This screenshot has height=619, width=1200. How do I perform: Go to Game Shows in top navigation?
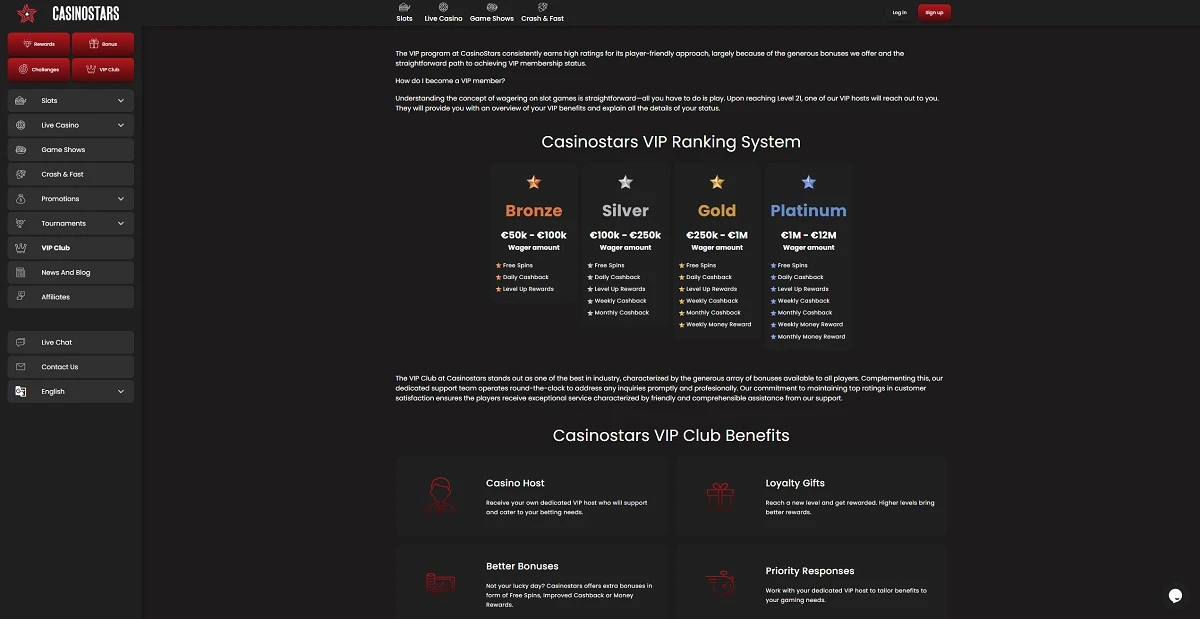click(492, 18)
